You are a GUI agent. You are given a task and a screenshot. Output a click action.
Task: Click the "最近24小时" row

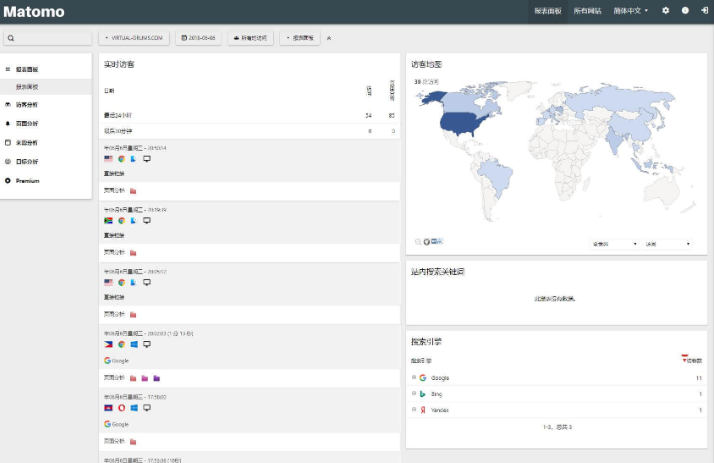[249, 116]
